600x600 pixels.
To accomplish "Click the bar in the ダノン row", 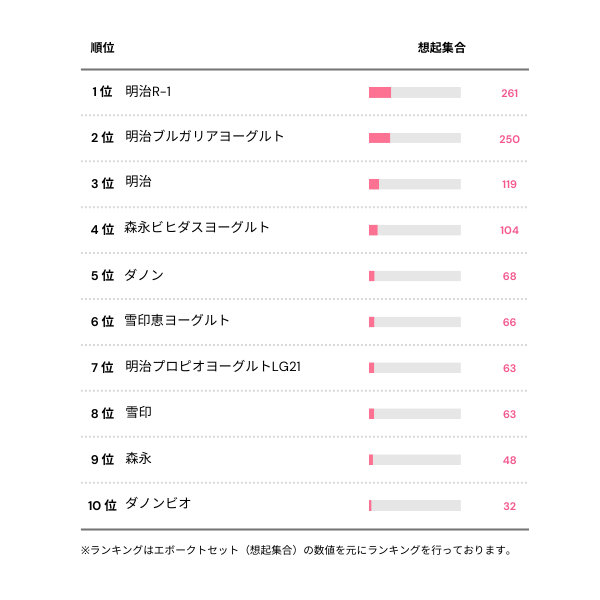I will click(x=414, y=276).
